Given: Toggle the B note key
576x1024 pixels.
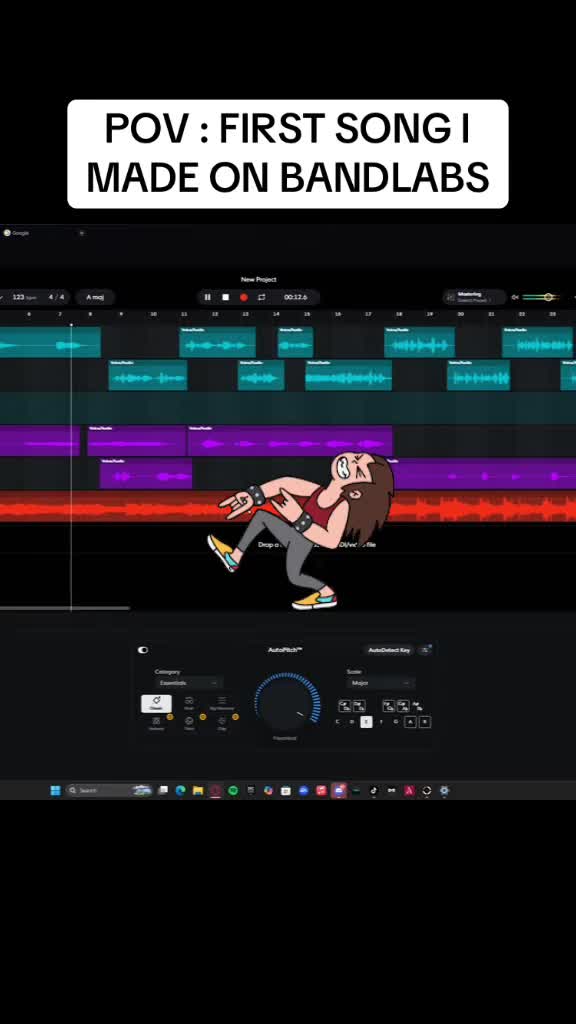Looking at the screenshot, I should pyautogui.click(x=424, y=722).
